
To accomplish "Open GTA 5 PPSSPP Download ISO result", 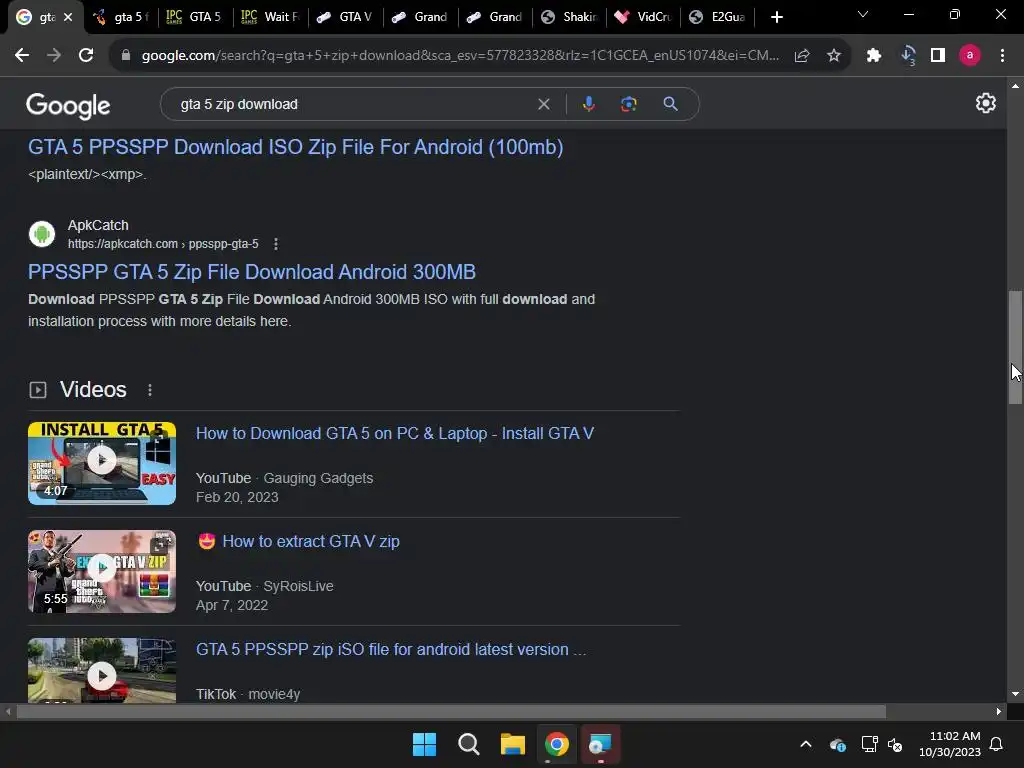I will tap(295, 147).
